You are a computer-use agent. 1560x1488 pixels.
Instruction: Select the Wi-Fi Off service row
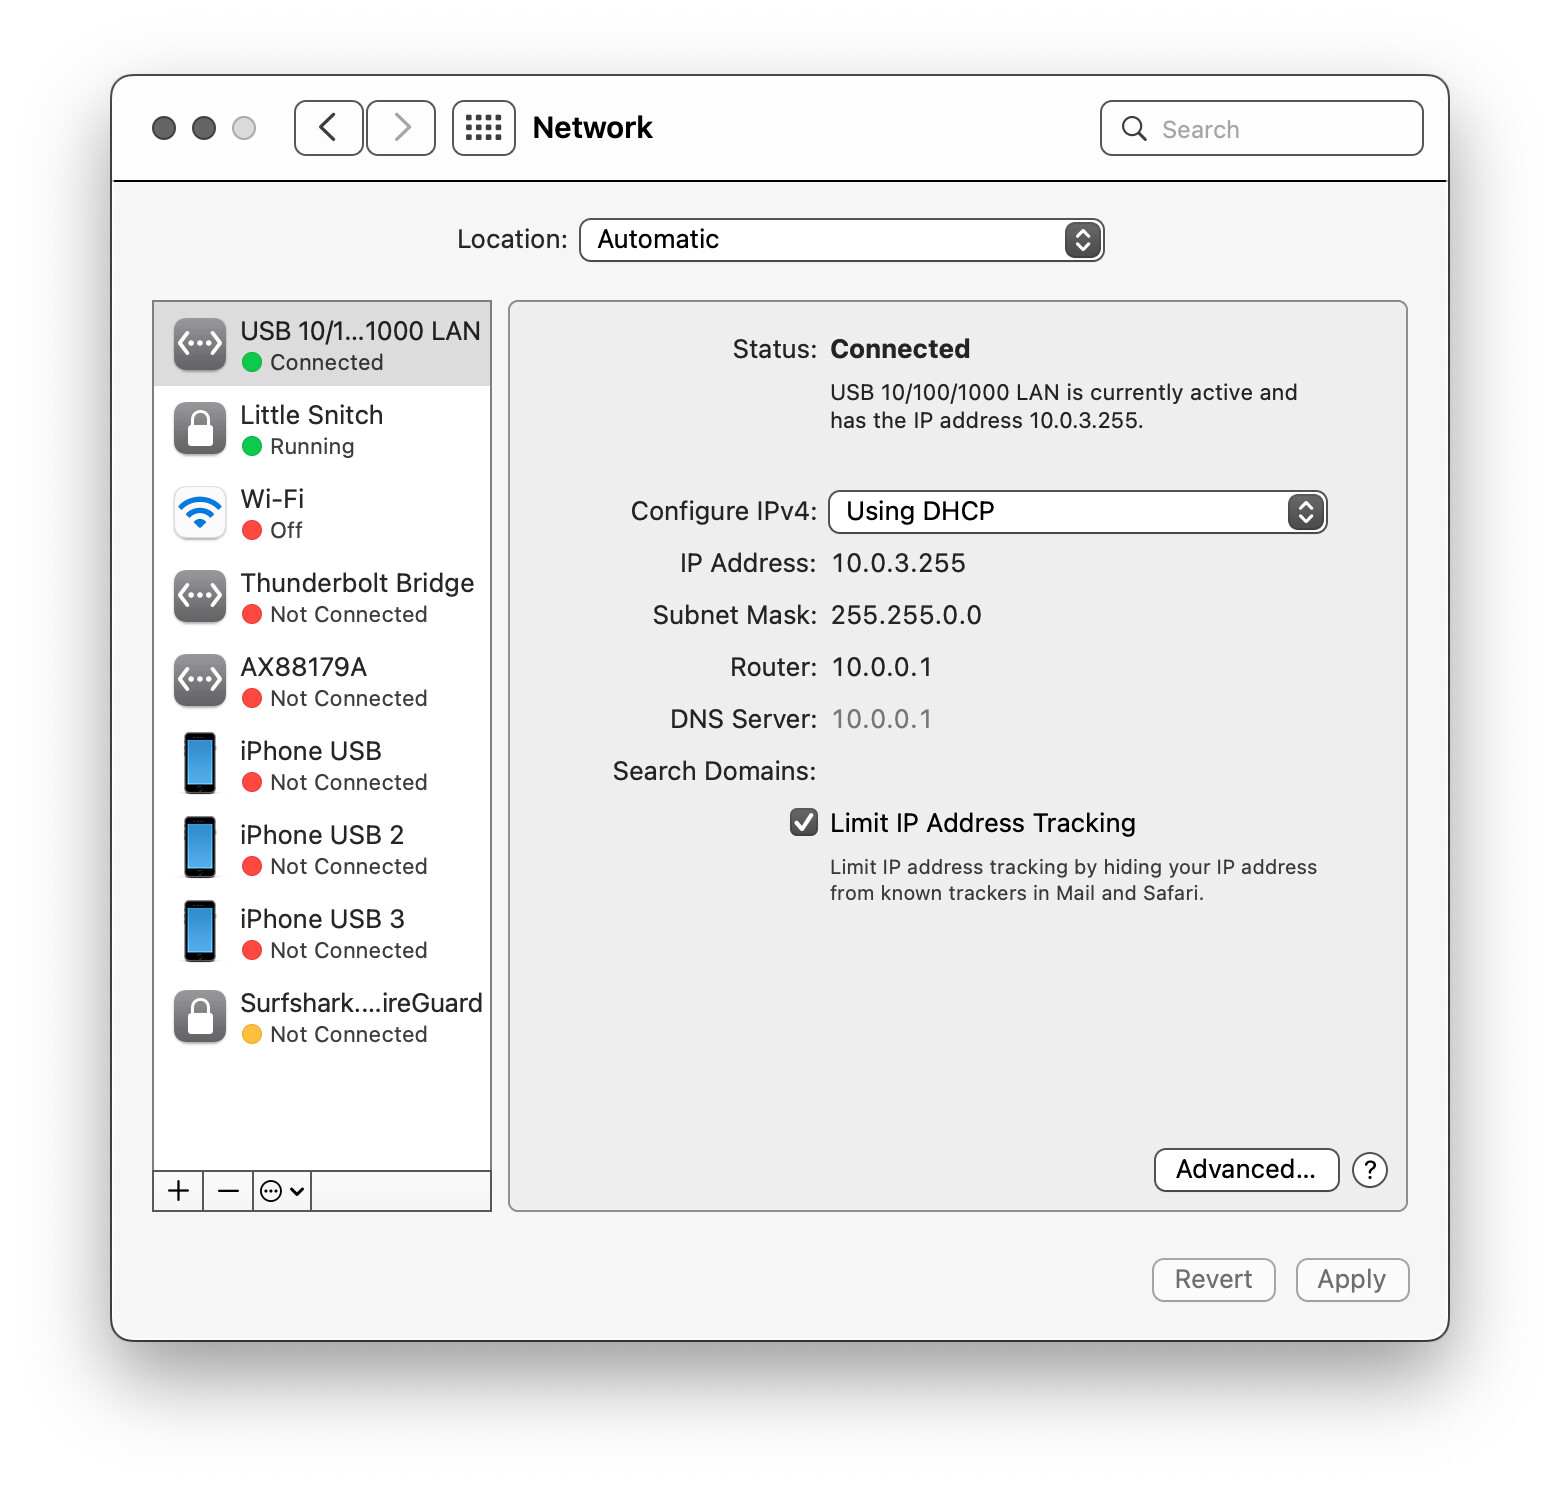(322, 512)
